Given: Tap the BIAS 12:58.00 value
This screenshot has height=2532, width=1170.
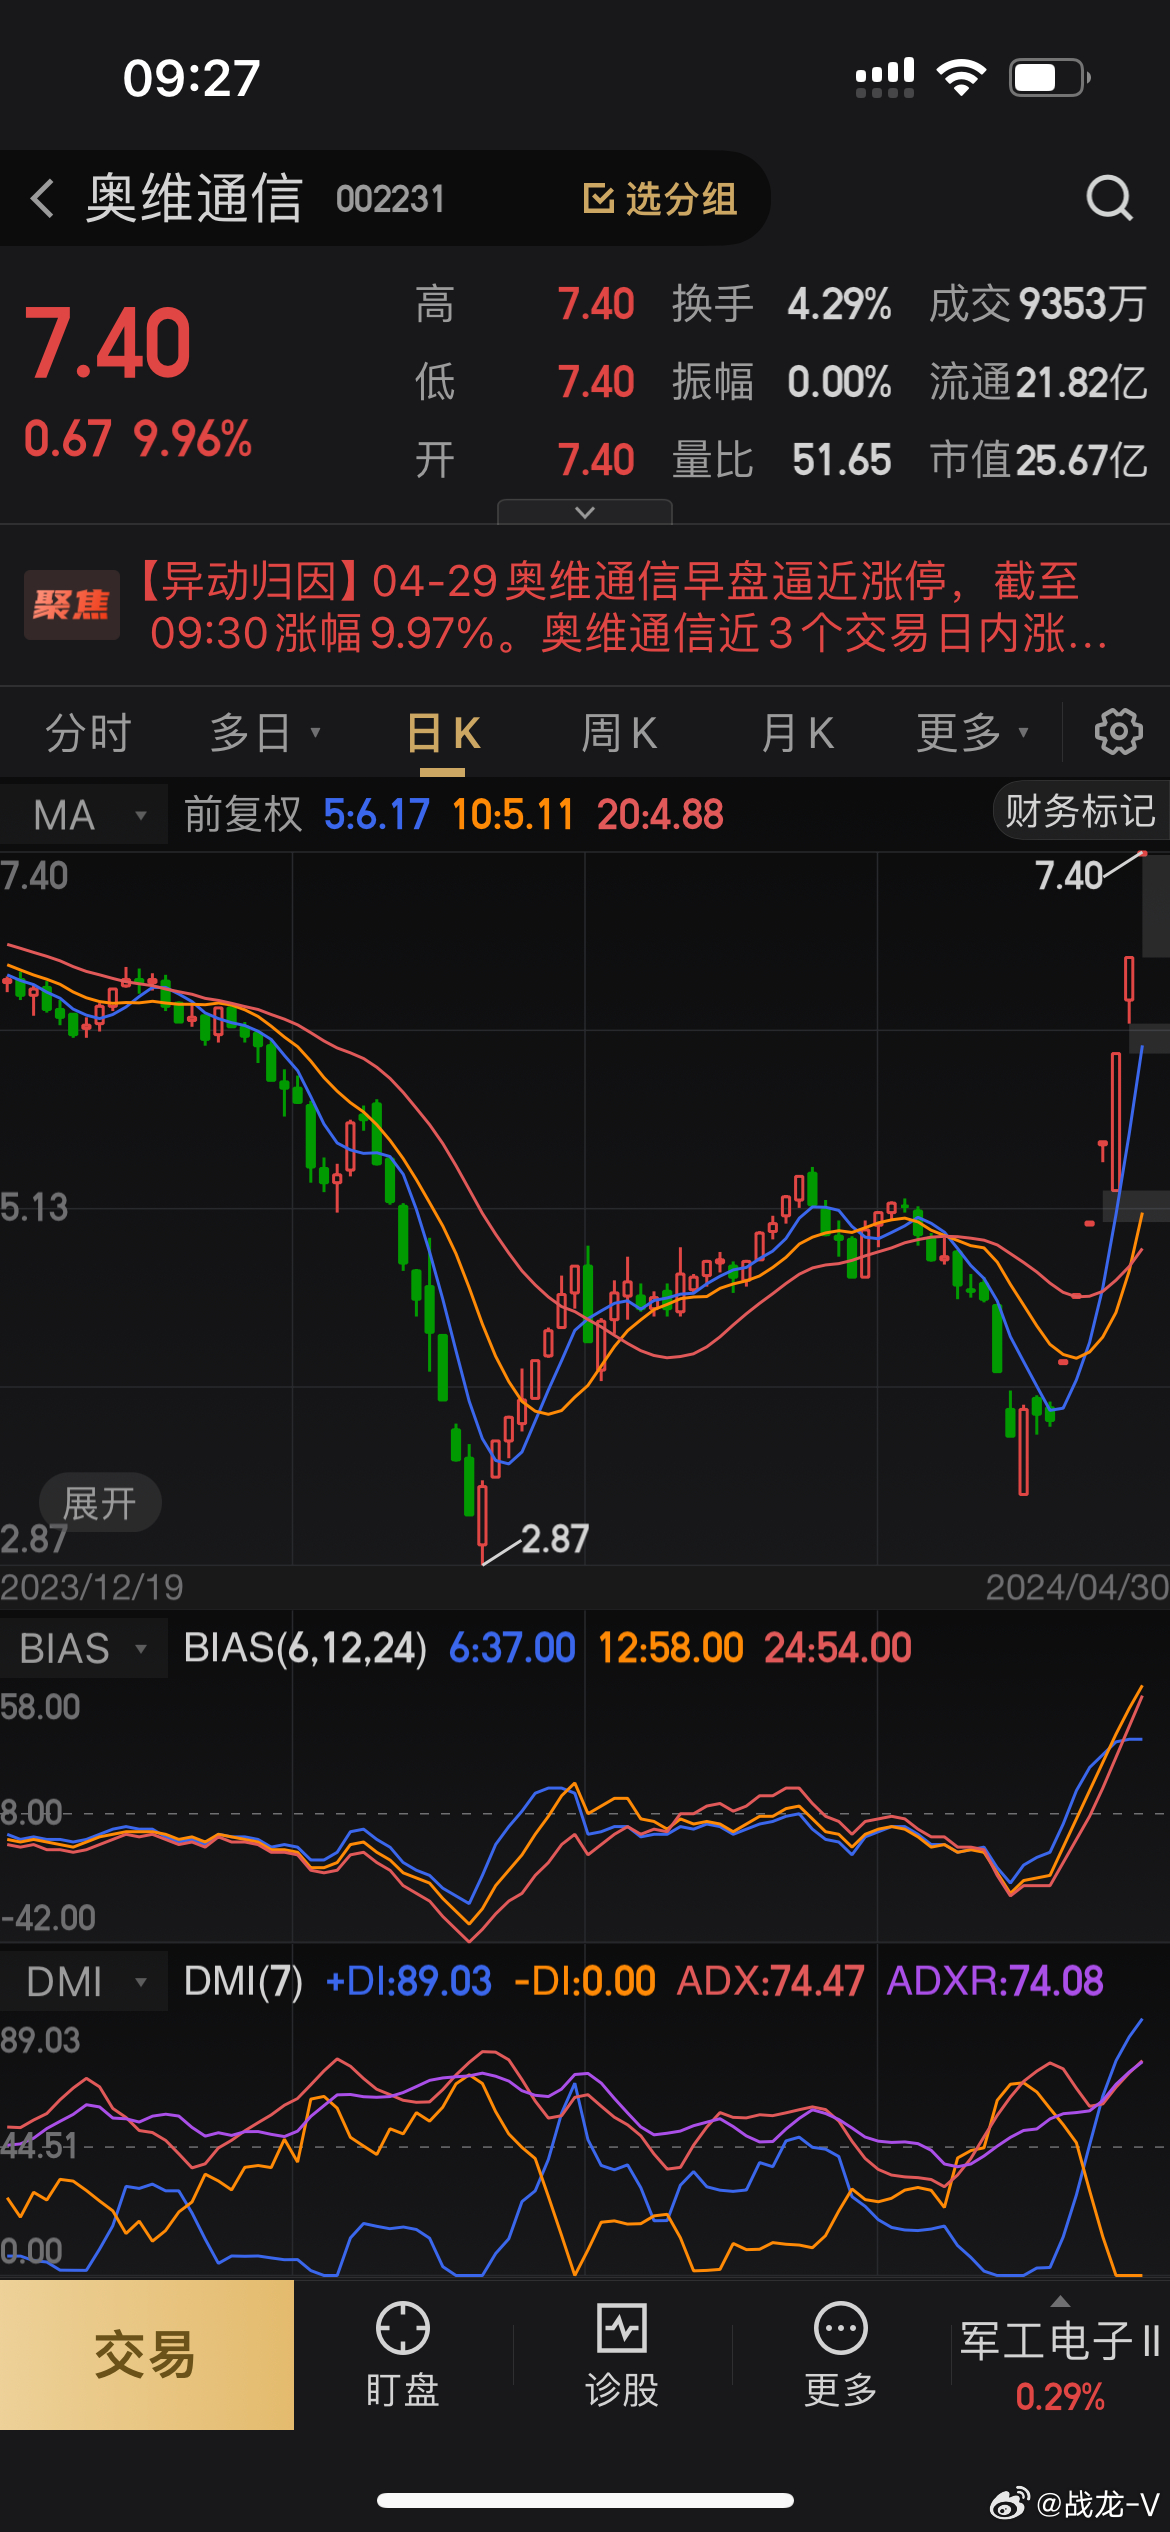Looking at the screenshot, I should click(671, 1648).
